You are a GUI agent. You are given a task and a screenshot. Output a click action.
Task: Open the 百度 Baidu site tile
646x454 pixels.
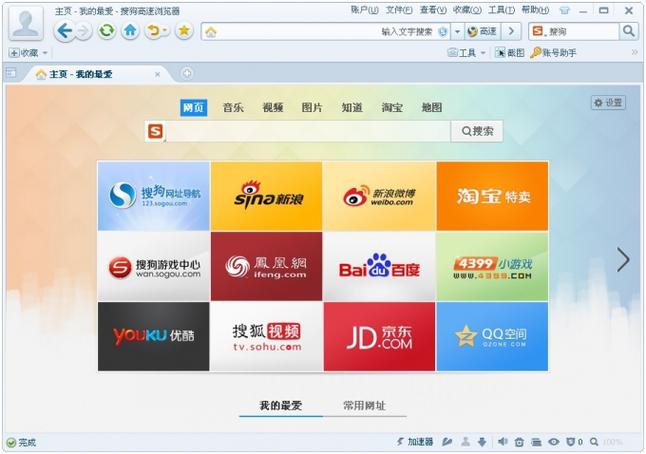click(x=379, y=267)
